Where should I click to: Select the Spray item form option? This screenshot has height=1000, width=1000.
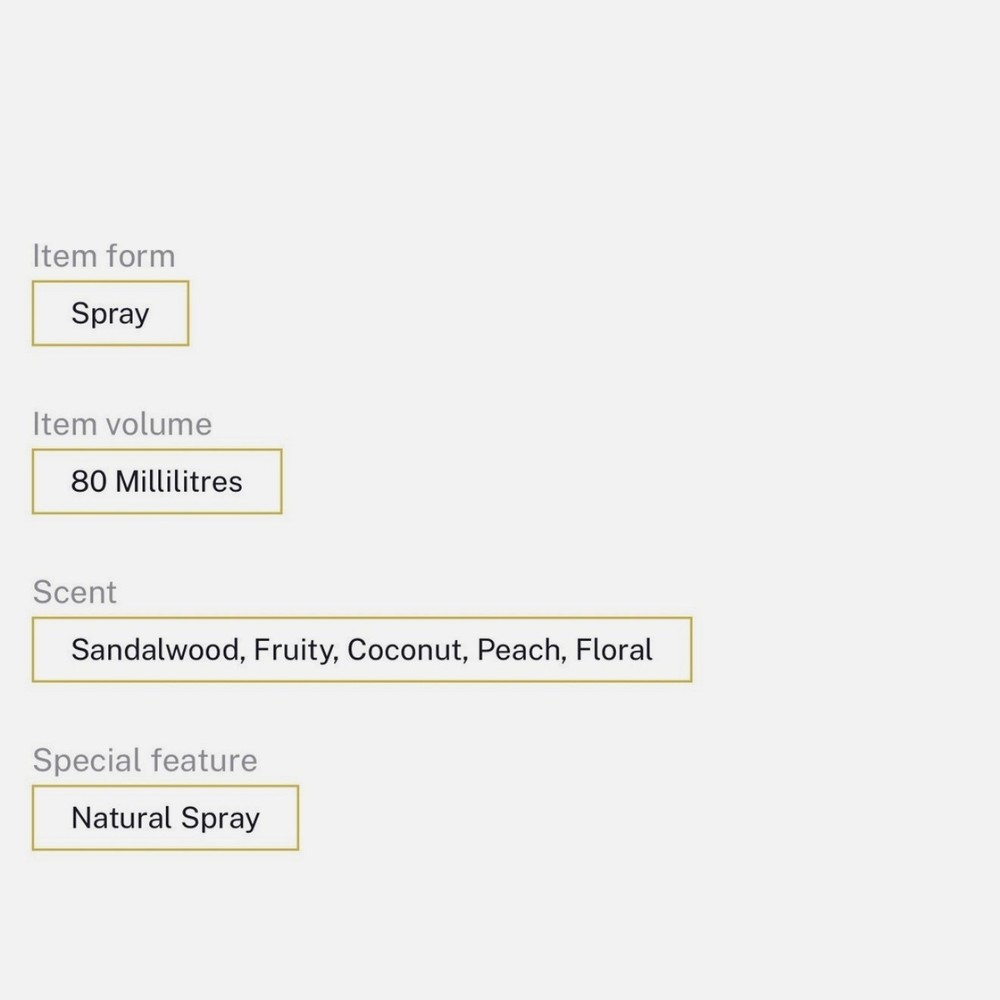[x=110, y=314]
